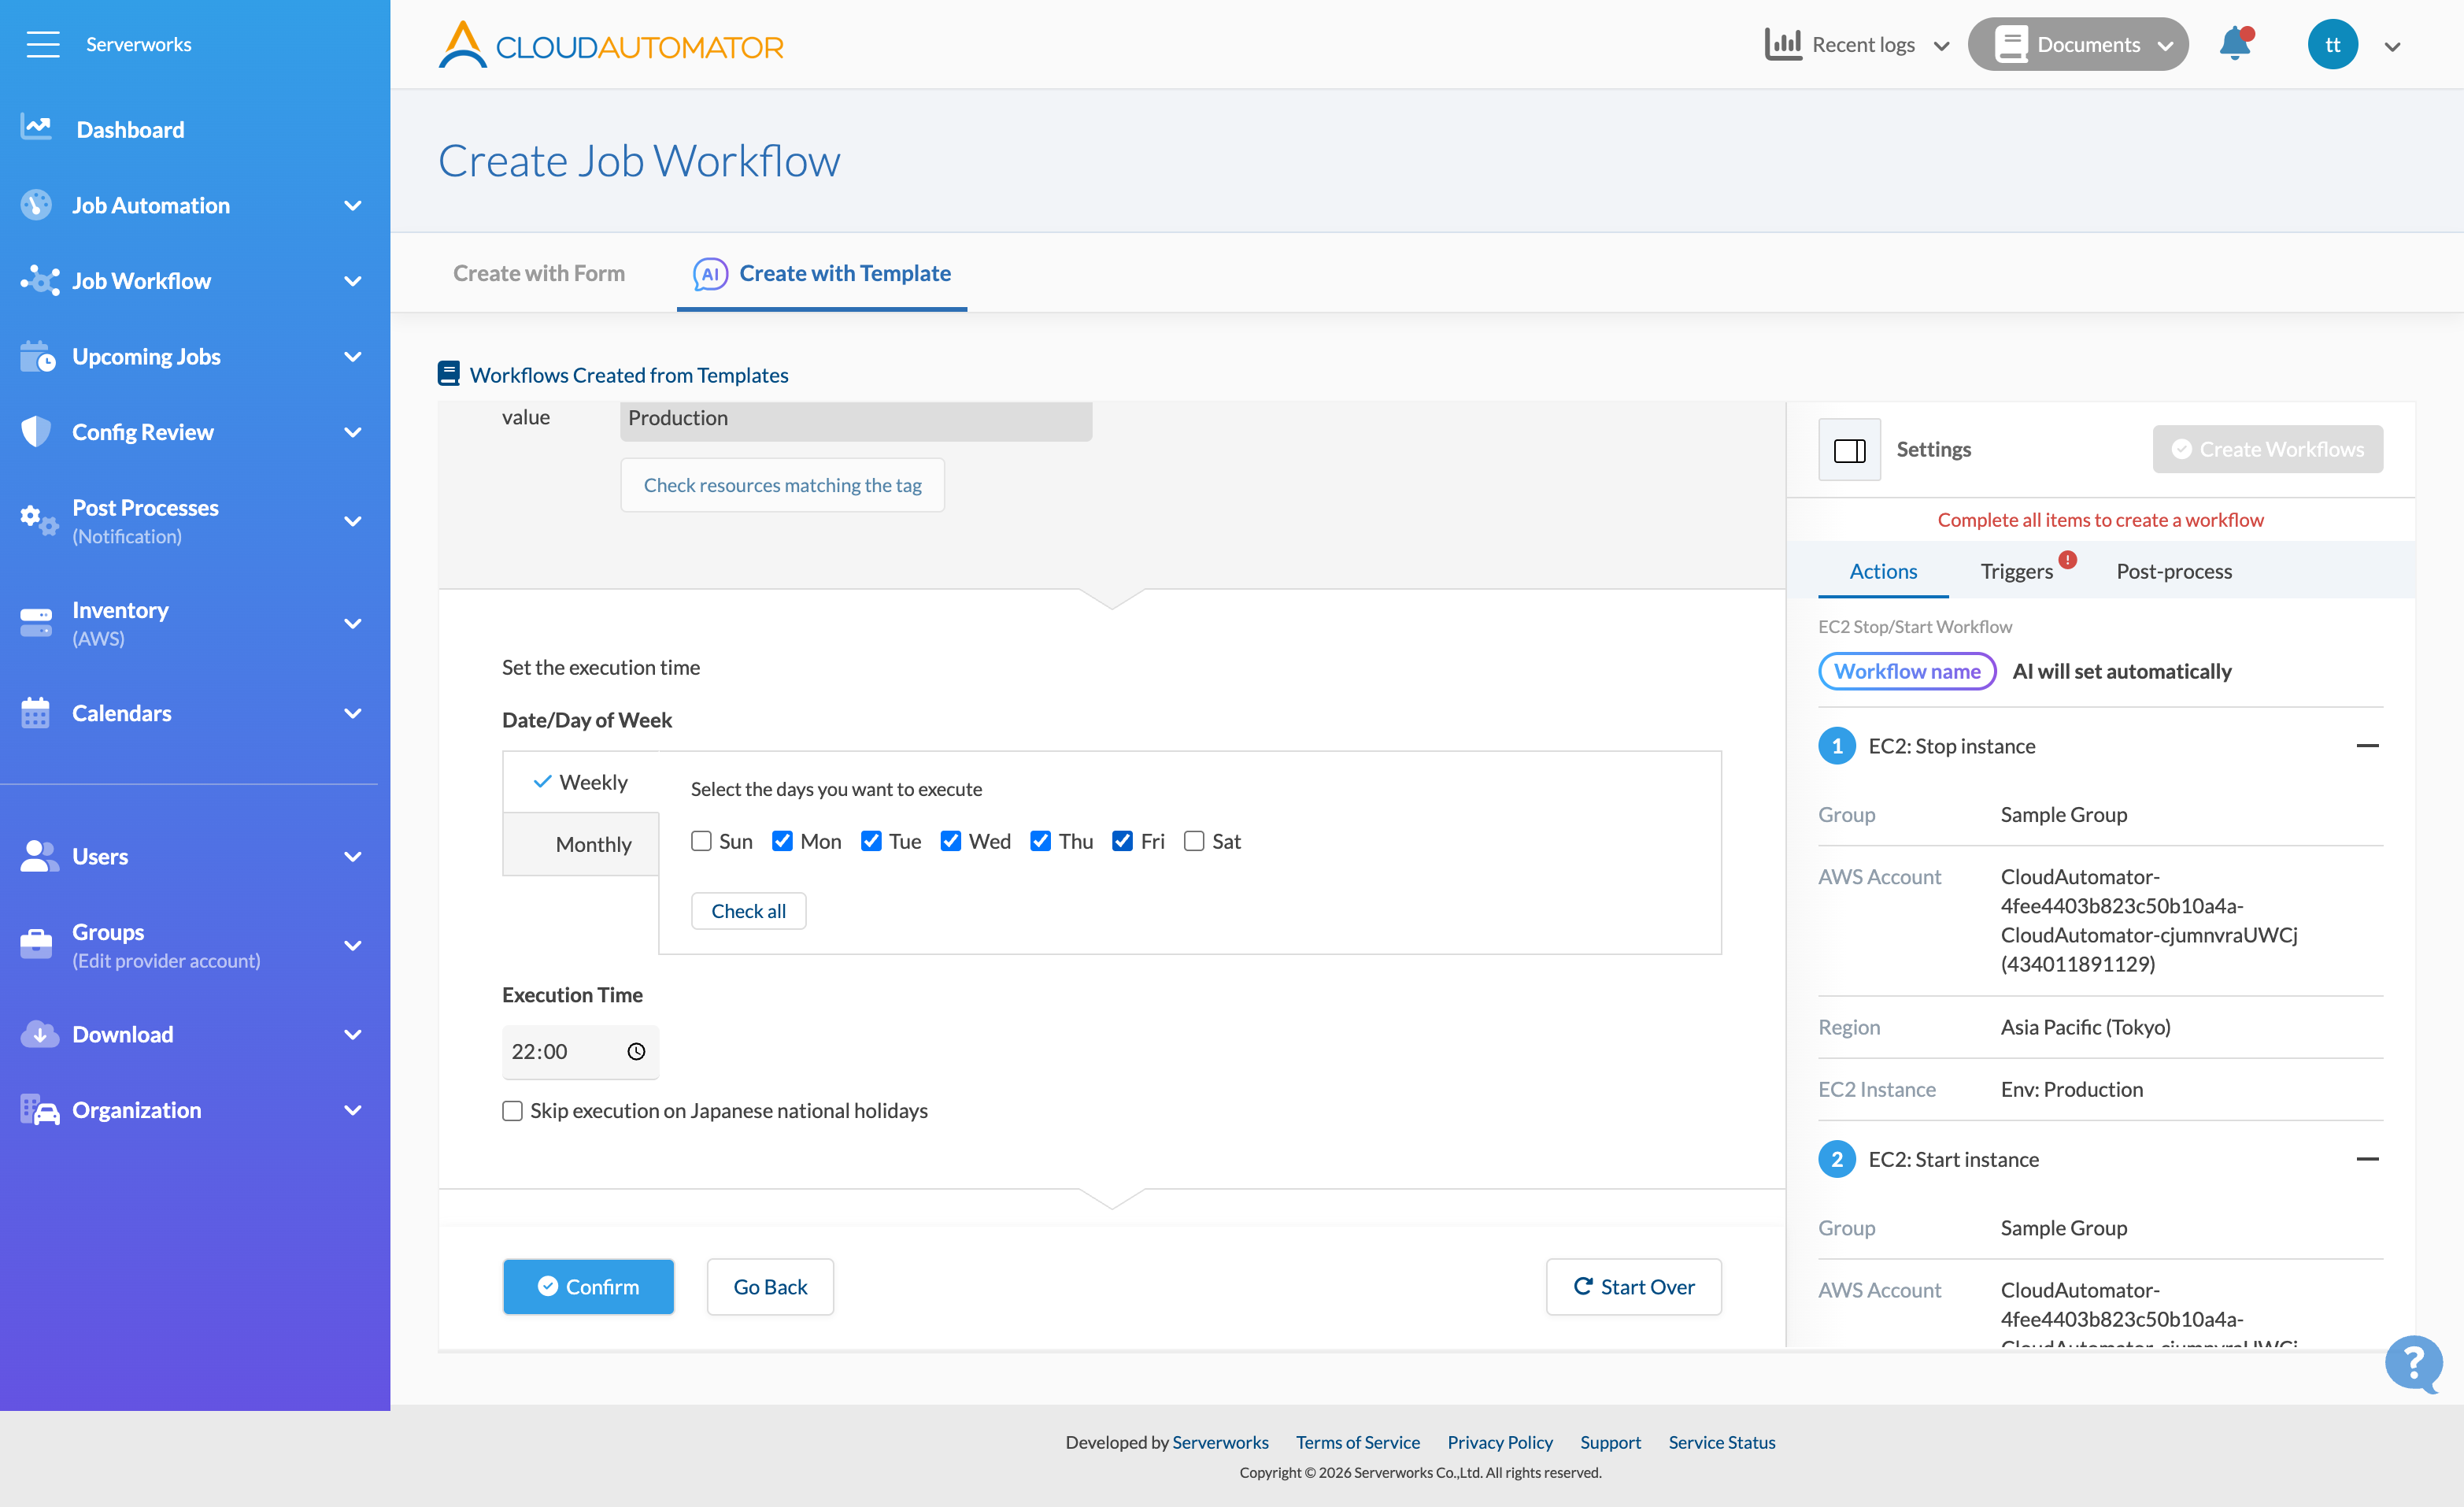
Task: Click the Job Workflow nodes icon
Action: coord(40,281)
